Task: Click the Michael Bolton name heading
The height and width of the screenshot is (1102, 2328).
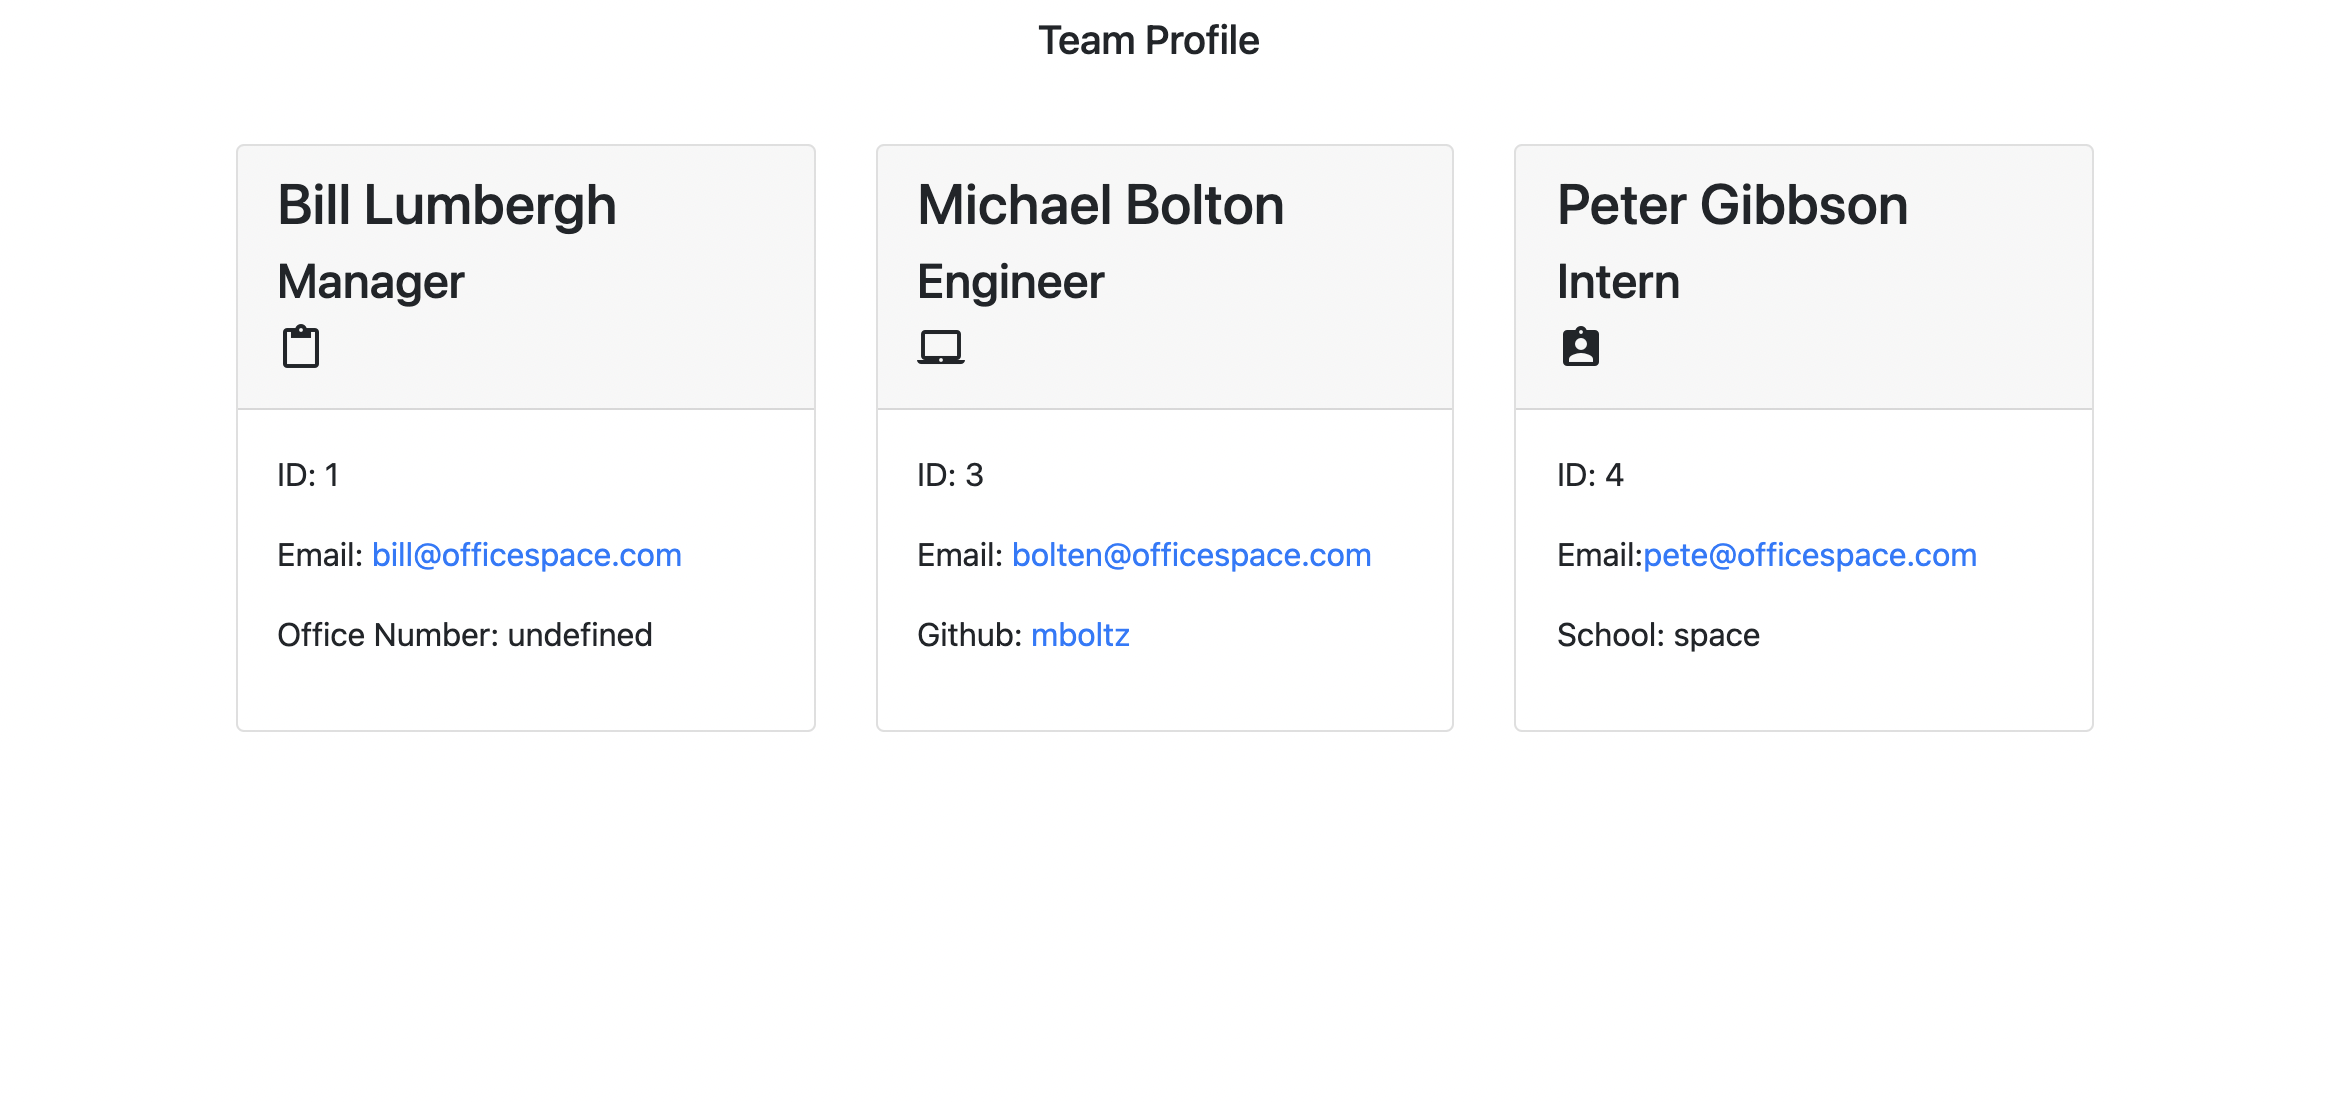Action: tap(1100, 205)
